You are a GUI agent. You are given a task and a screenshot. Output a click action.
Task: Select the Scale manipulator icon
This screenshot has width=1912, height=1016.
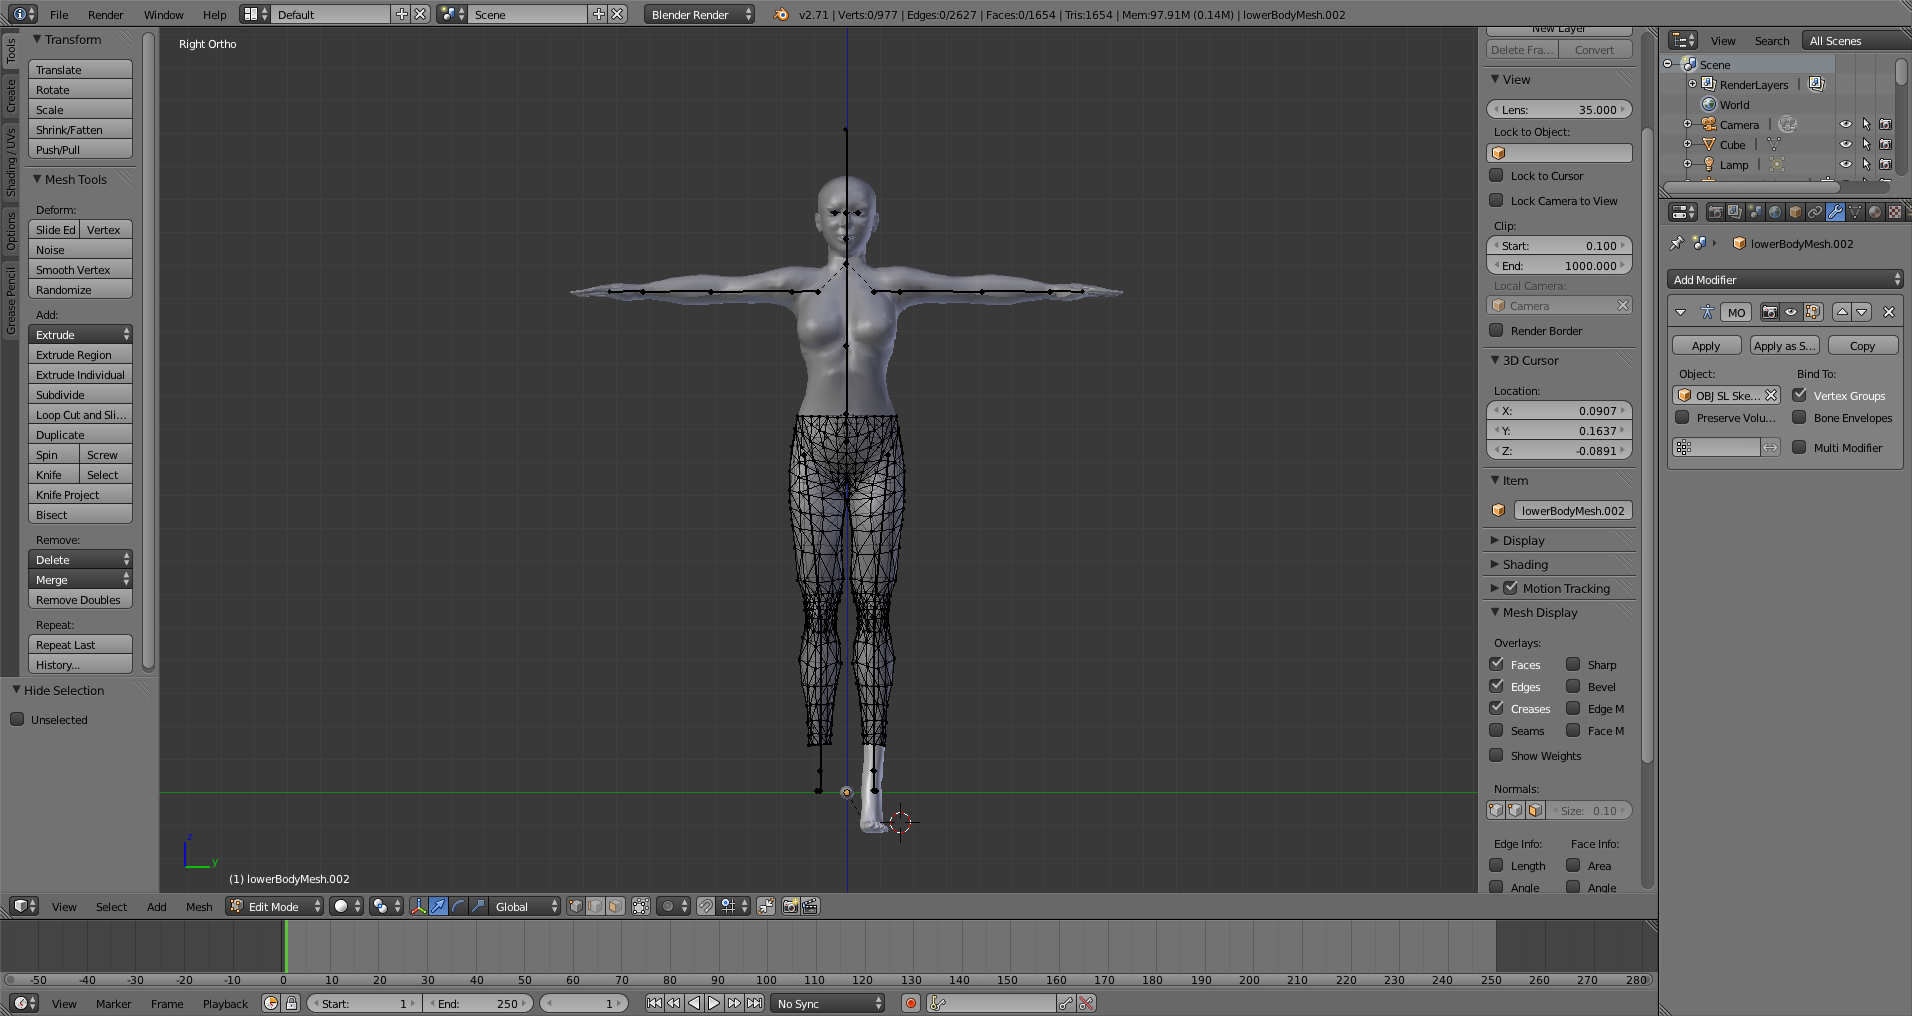click(478, 906)
